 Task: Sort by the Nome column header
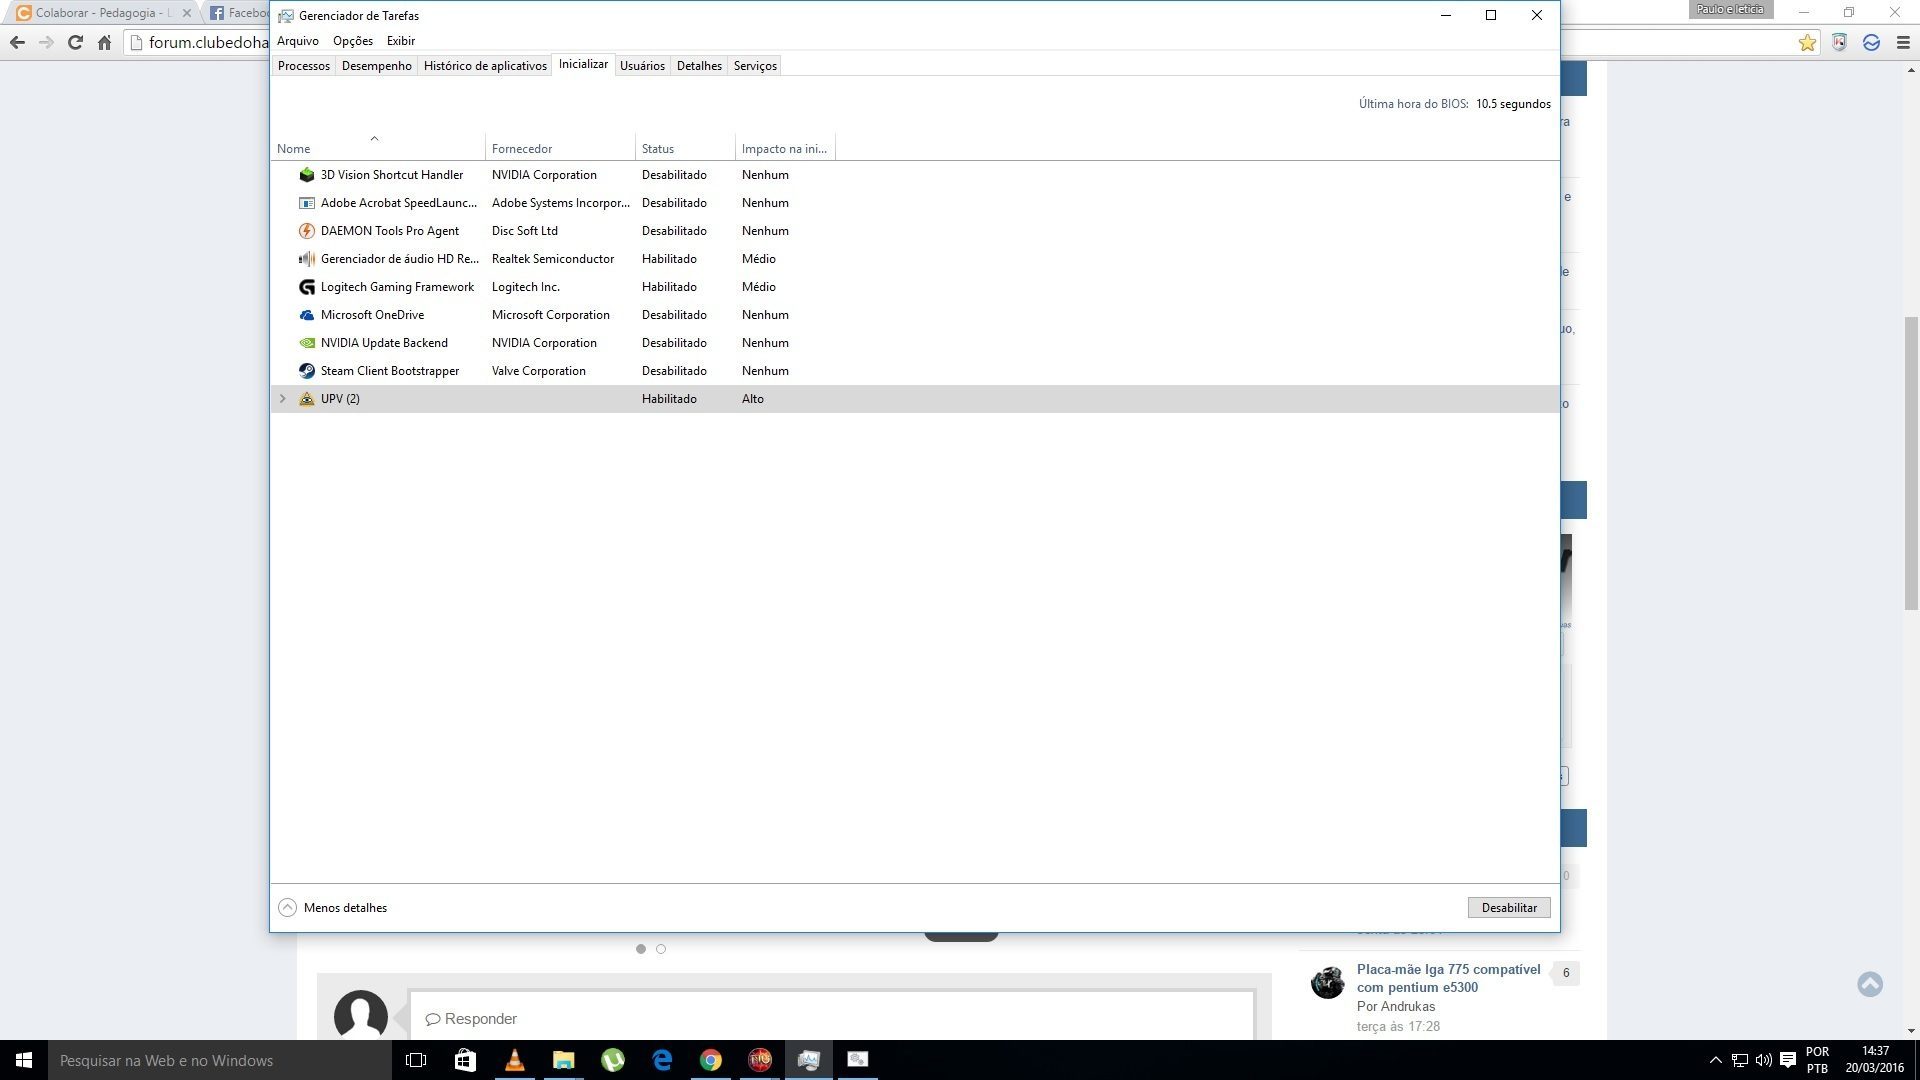[x=378, y=149]
